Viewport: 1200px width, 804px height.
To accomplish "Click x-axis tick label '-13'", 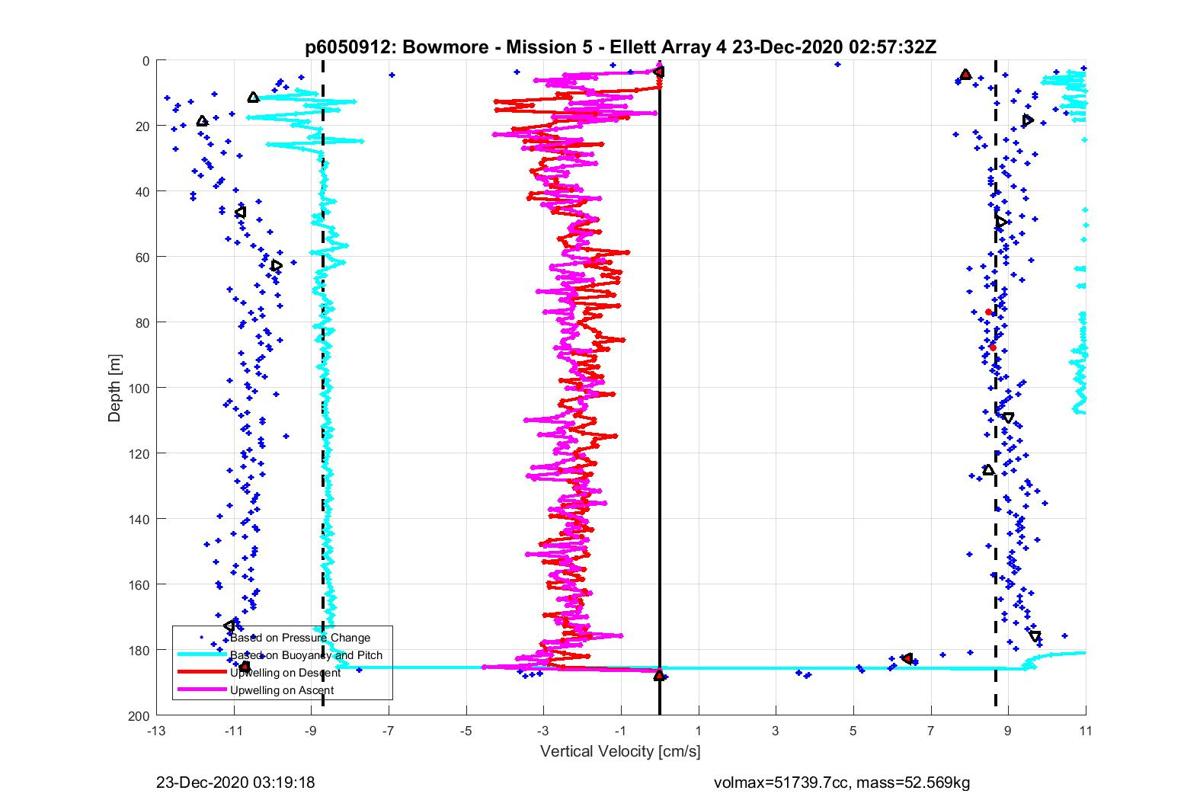I will (x=155, y=732).
